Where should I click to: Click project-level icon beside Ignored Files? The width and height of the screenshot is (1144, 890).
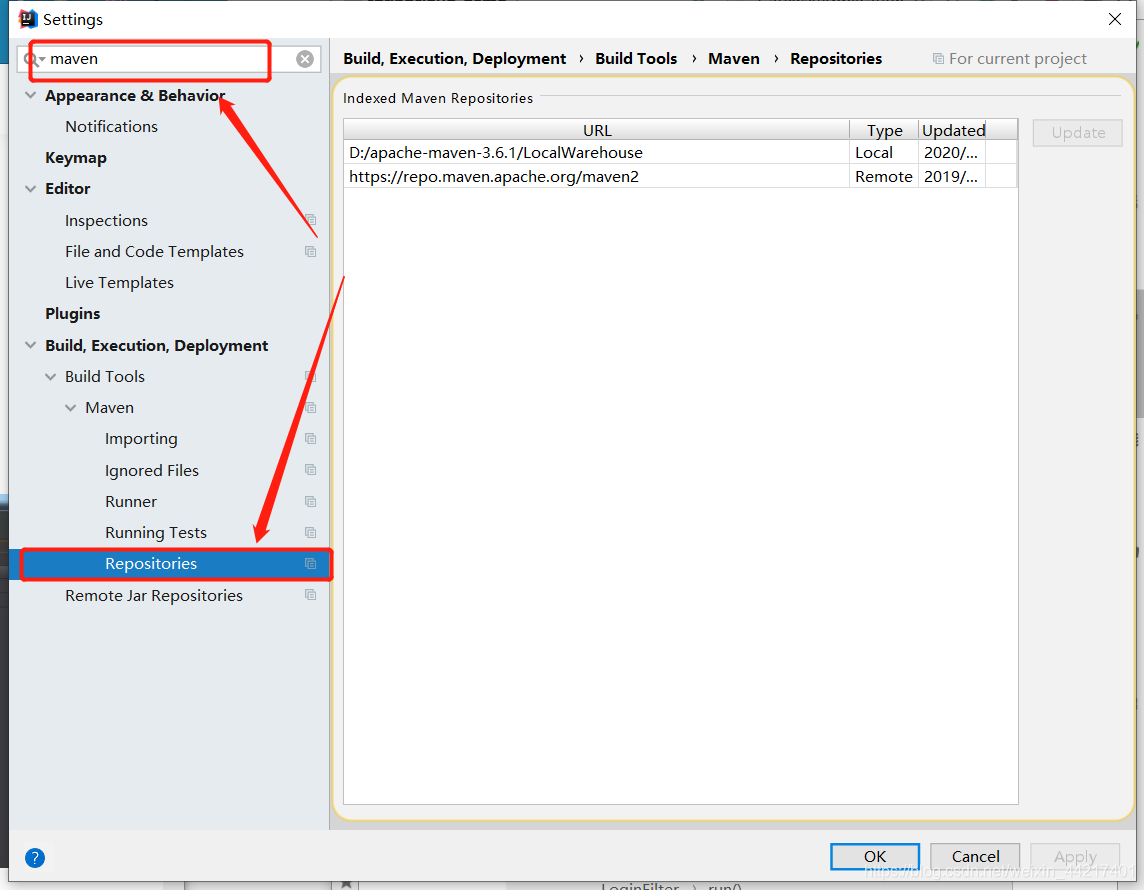(311, 470)
